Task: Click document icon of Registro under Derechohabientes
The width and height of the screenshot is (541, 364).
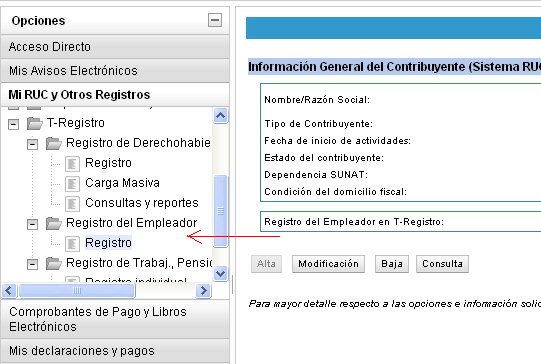Action: [72, 164]
